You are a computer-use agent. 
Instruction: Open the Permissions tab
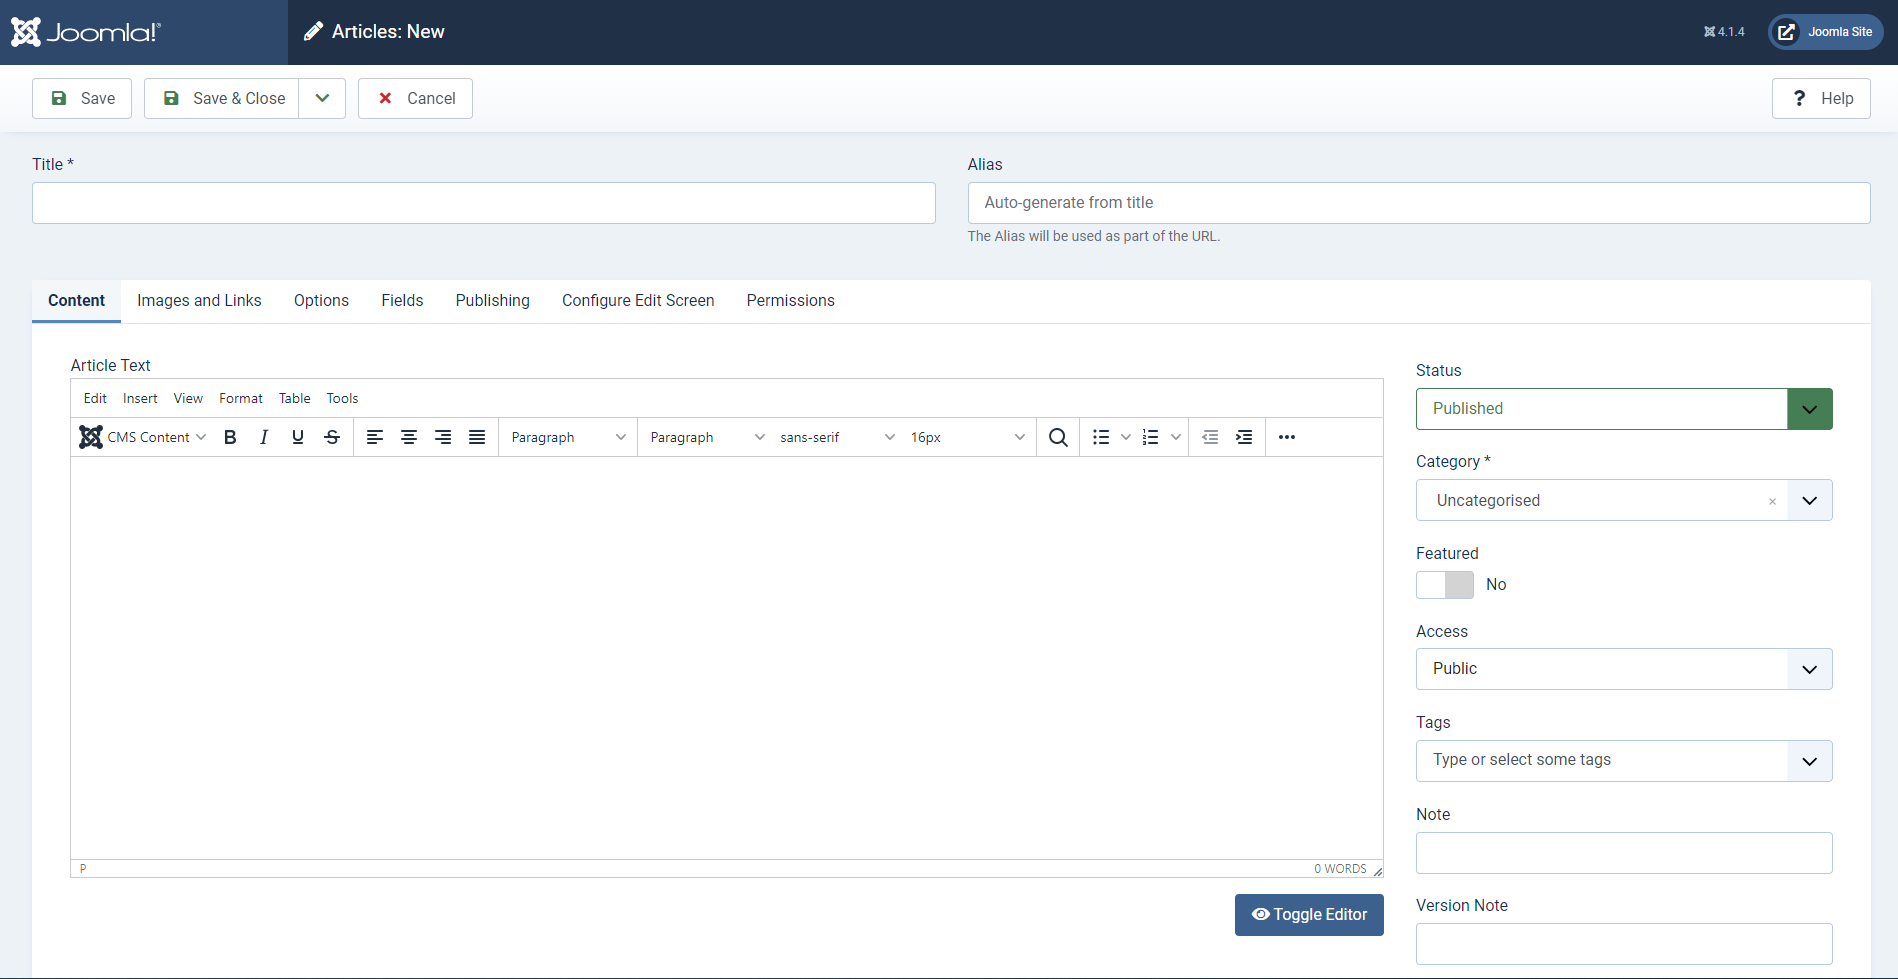coord(790,301)
